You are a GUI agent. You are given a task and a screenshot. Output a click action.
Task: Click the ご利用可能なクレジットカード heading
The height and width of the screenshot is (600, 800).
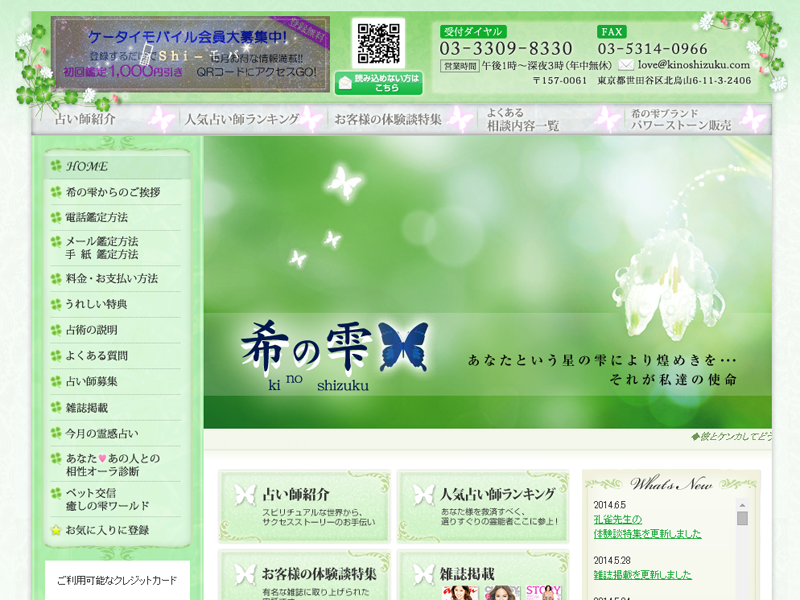(x=117, y=581)
